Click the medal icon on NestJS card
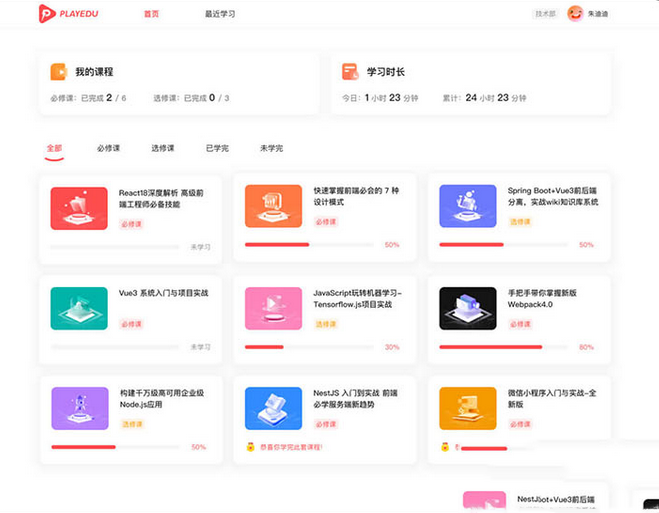Screen dimensions: 659x513 250,447
